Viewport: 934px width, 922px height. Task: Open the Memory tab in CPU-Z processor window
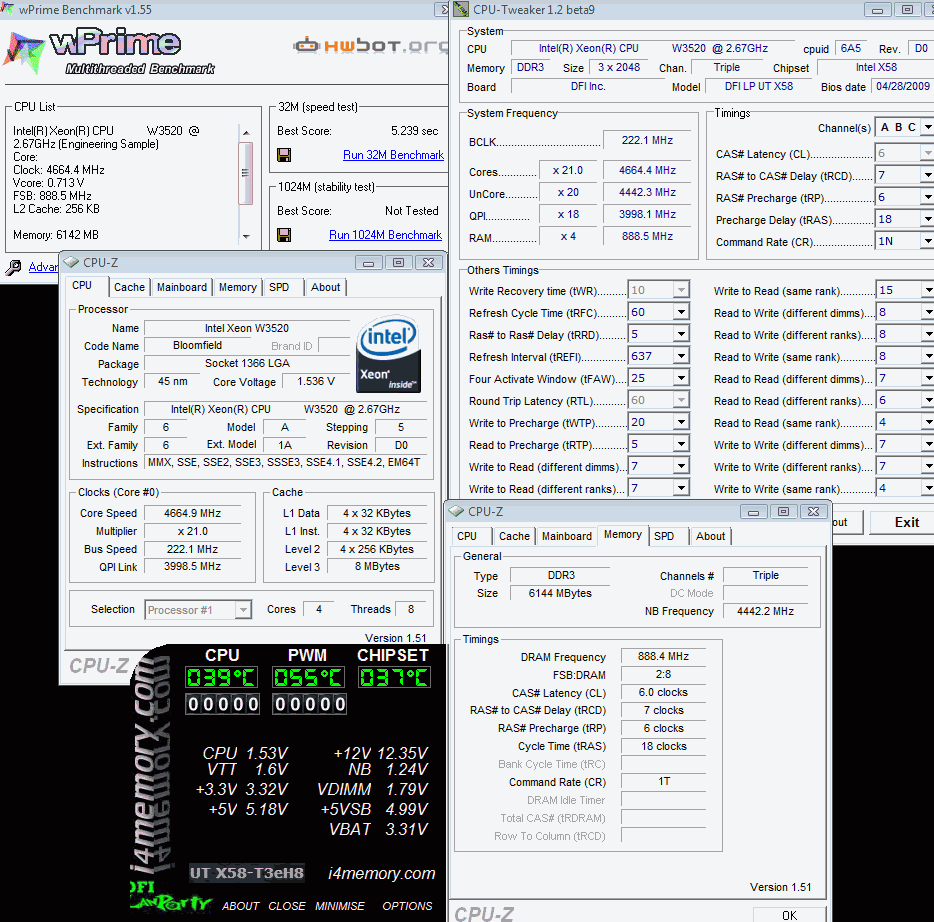point(238,287)
